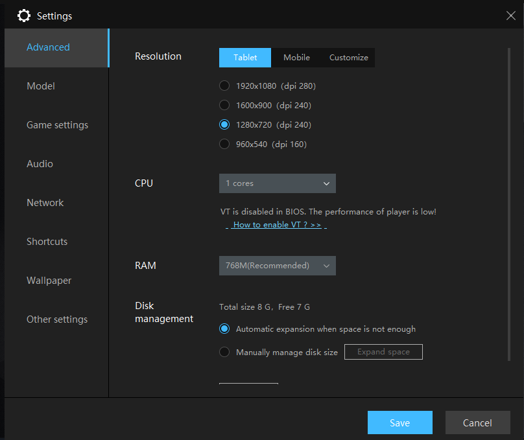
Task: Click the How to enable VT link
Action: 277,225
